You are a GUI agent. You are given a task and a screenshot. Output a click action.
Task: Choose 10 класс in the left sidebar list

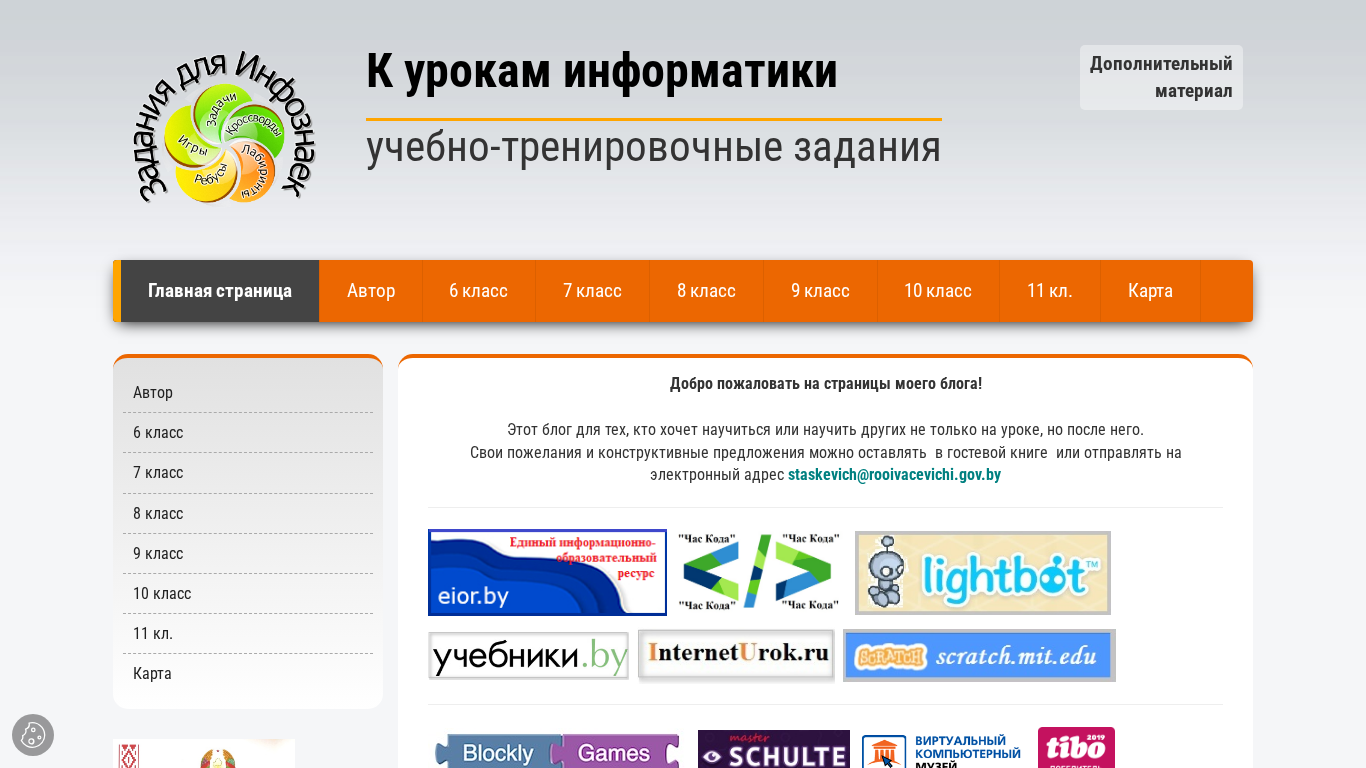click(248, 594)
